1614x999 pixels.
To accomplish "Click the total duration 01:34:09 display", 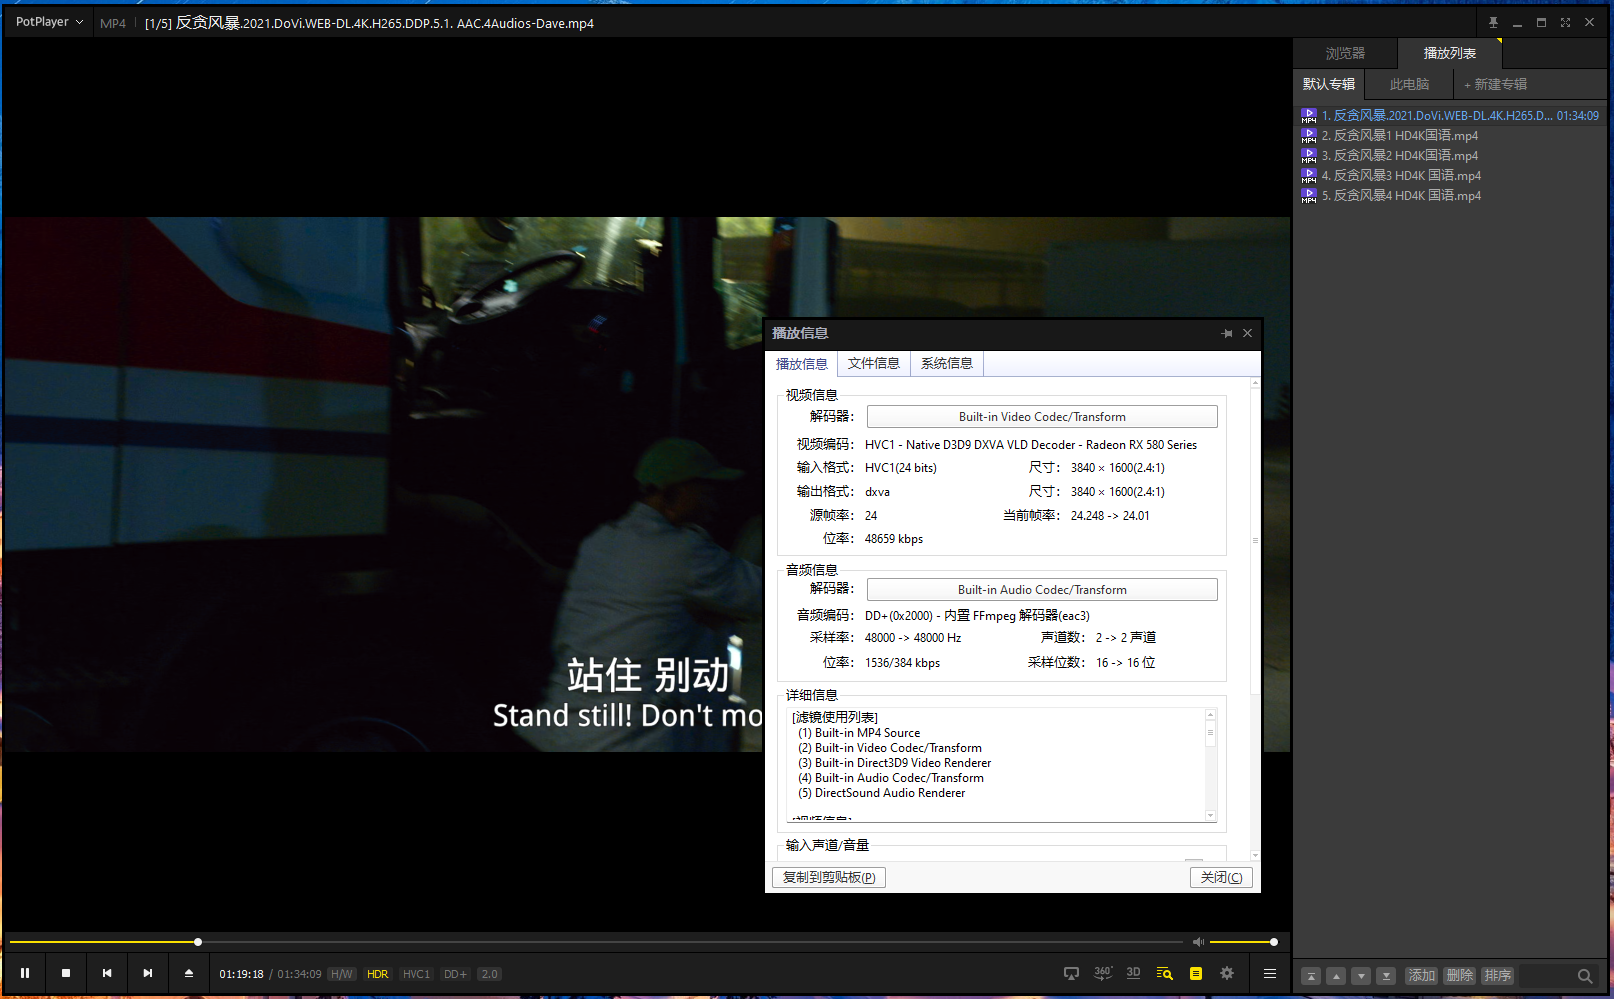I will 299,974.
